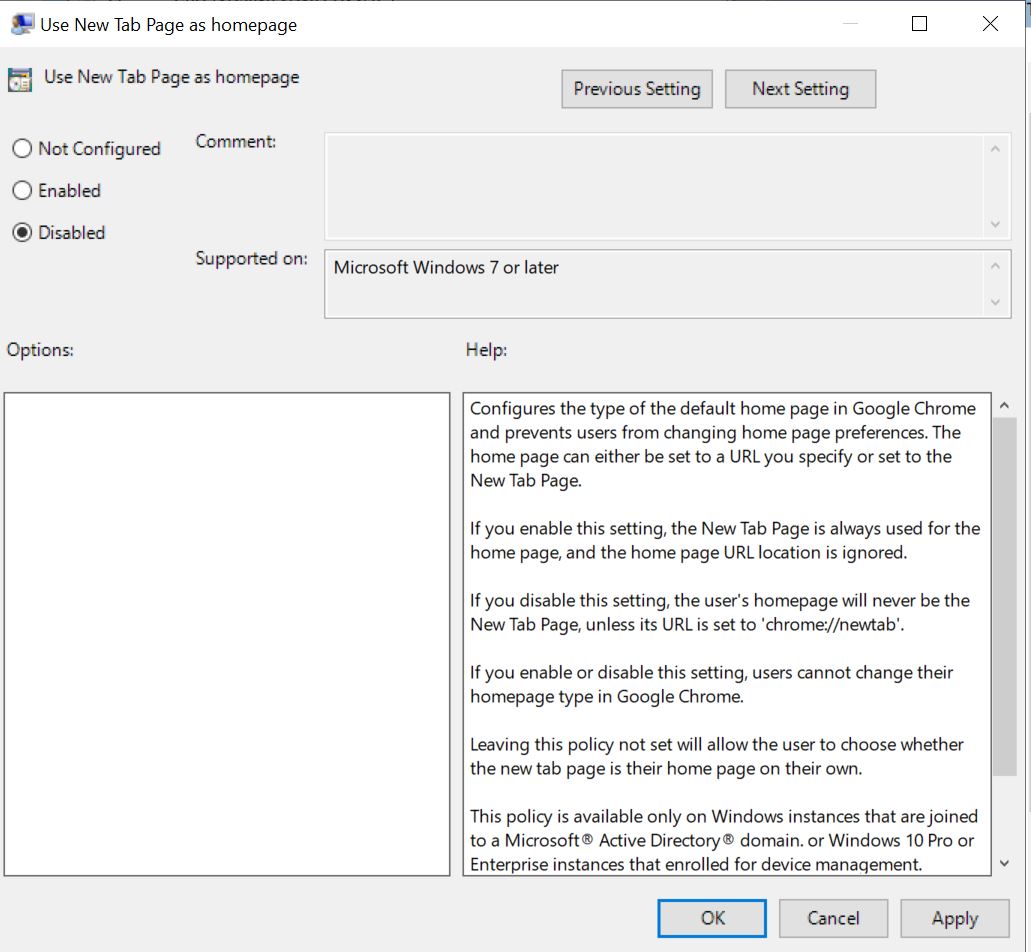This screenshot has height=952, width=1031.
Task: Select the Not Configured radio button
Action: coord(22,149)
